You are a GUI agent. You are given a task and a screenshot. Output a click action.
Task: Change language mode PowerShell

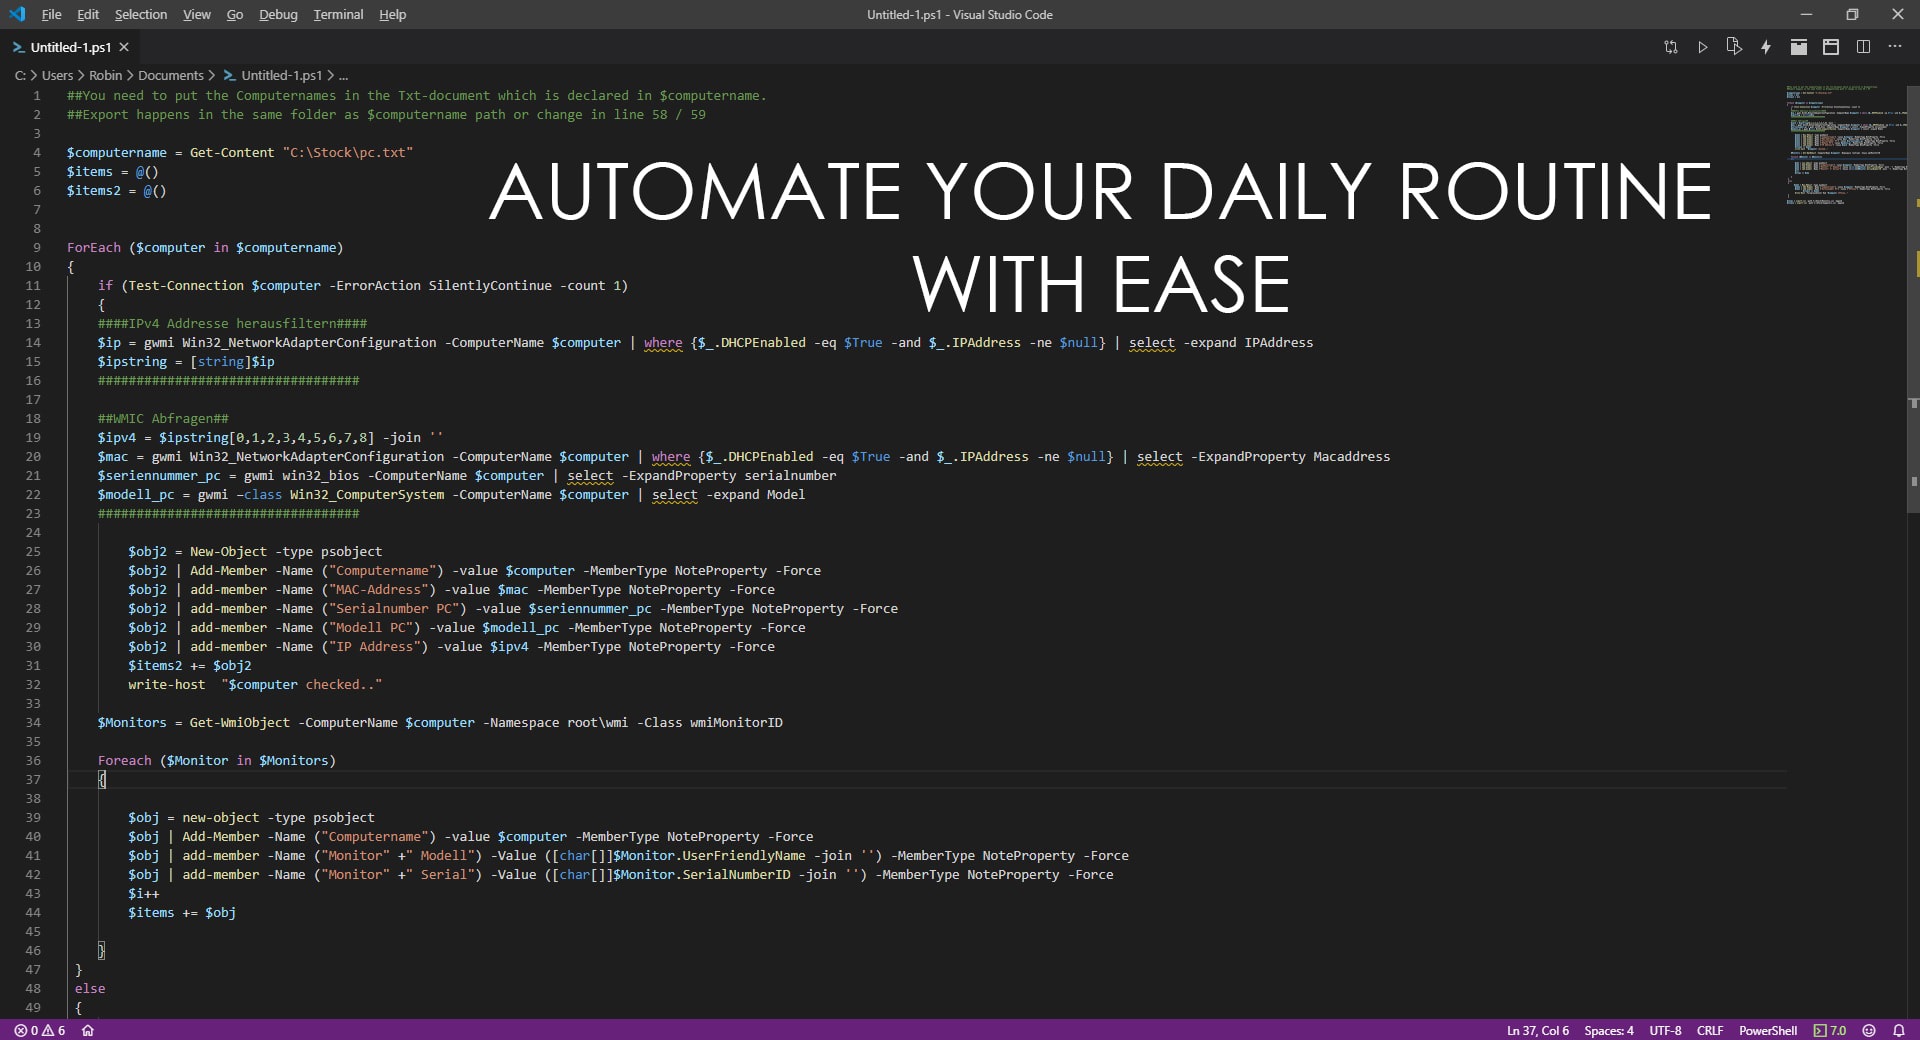click(x=1767, y=1030)
